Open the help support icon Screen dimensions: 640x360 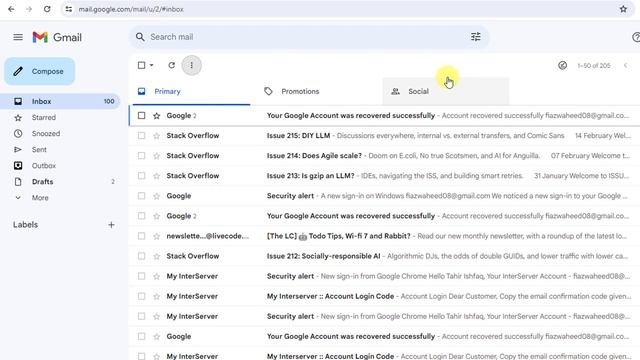point(636,37)
